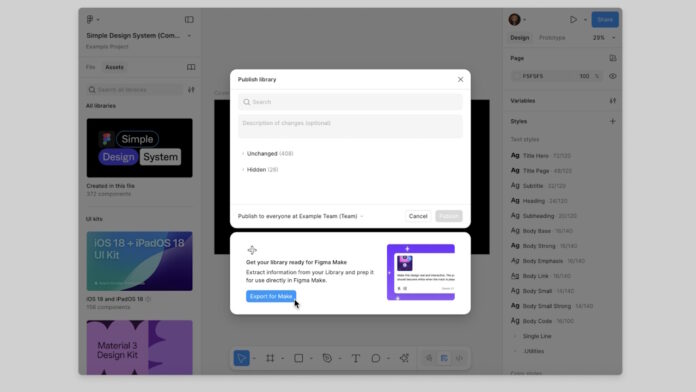The height and width of the screenshot is (392, 696).
Task: Switch to the Prototype tab
Action: 552,38
